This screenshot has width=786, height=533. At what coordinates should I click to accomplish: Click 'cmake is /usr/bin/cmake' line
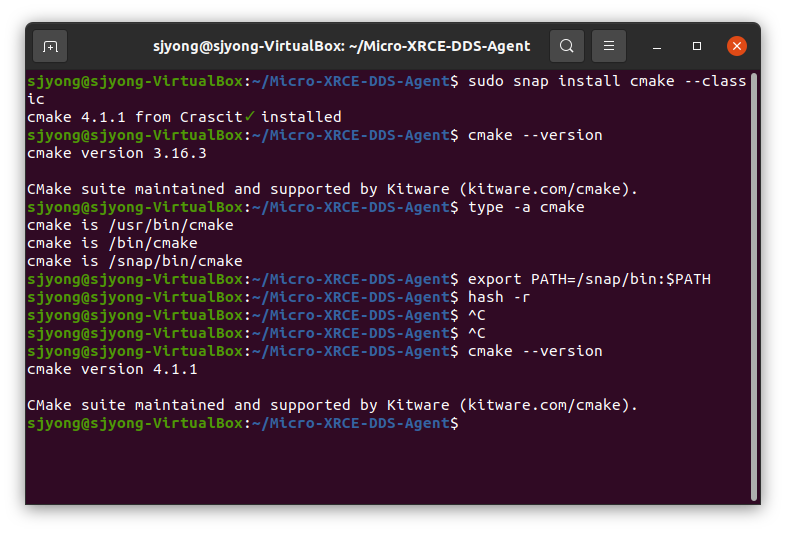click(x=130, y=225)
